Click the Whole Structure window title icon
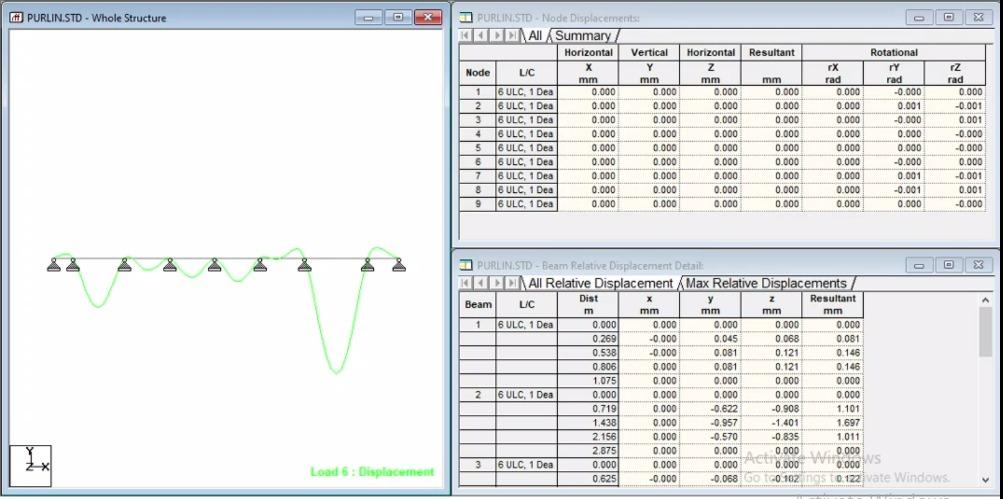The height and width of the screenshot is (499, 1003). tap(16, 18)
